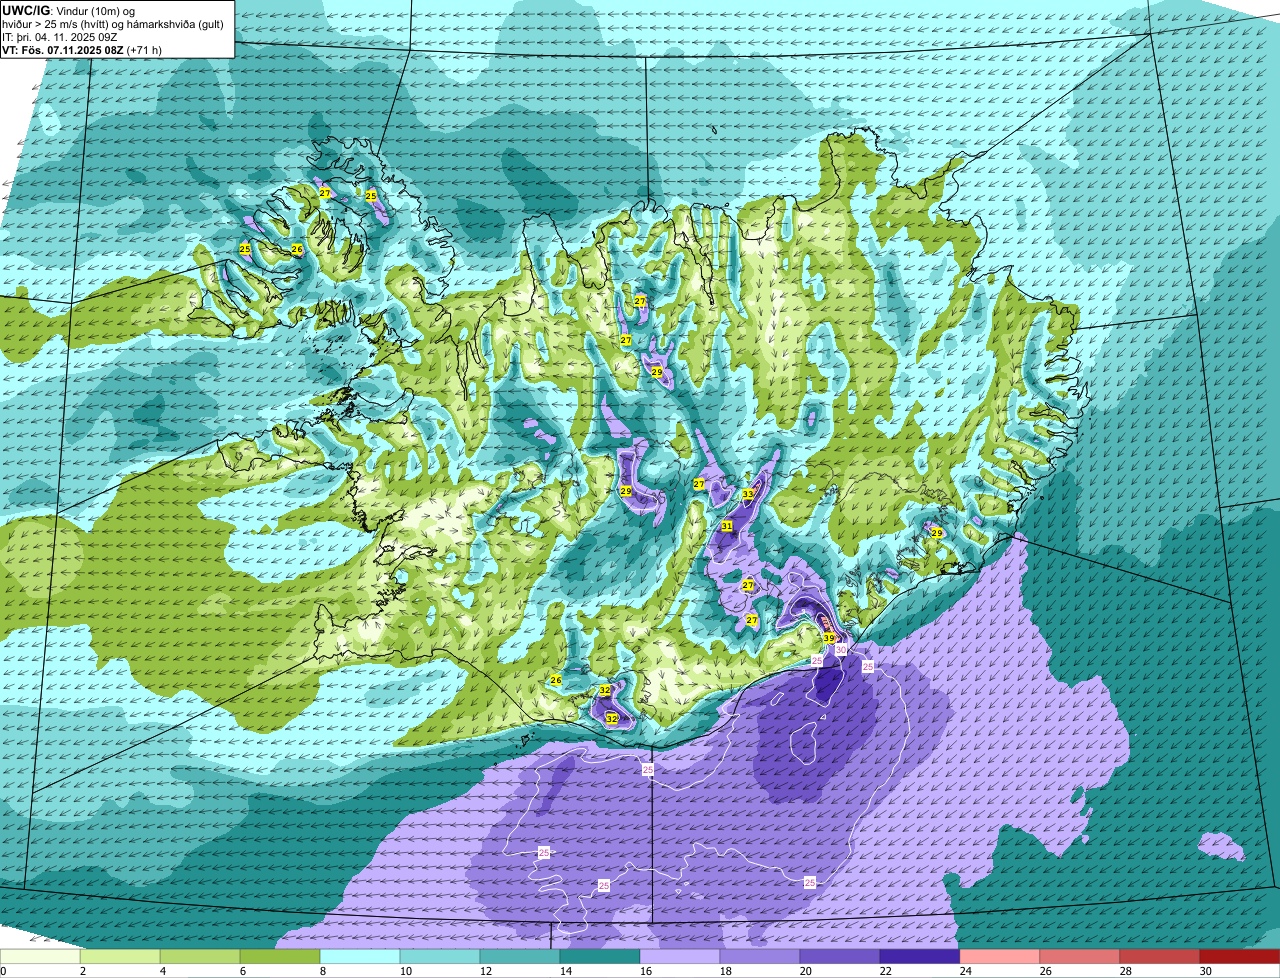Select the 0–2 m/s legend color swatch

pyautogui.click(x=40, y=957)
